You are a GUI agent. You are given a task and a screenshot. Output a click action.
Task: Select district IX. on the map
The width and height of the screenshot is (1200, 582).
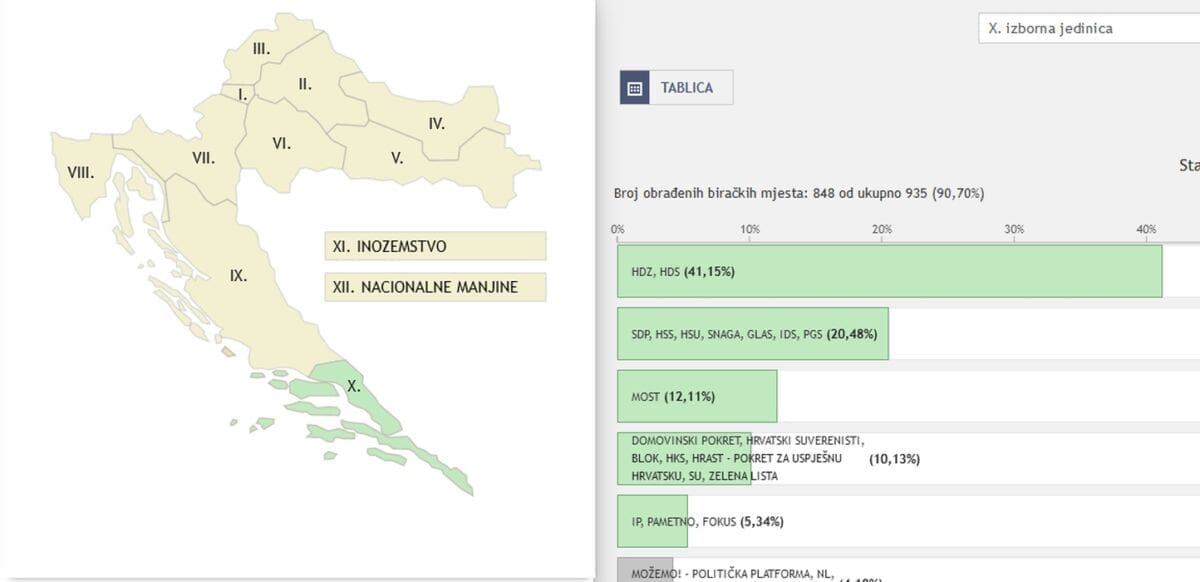(238, 276)
